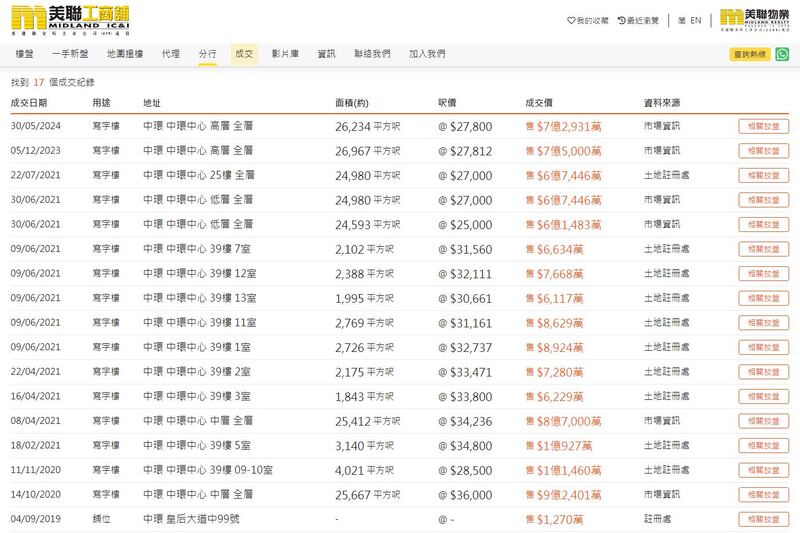Viewport: 800px width, 533px height.
Task: Click related listings button for 39樓 13室 row
Action: (763, 298)
